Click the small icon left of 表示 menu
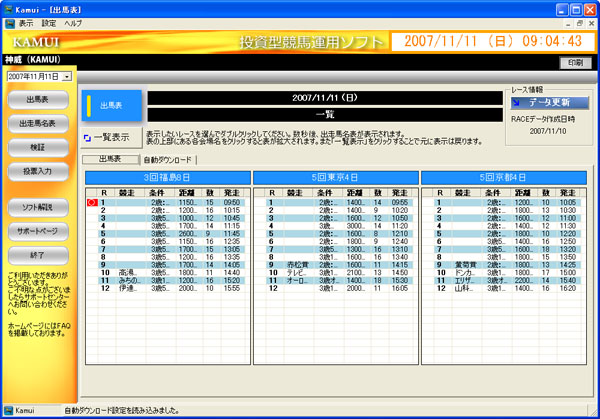 tap(8, 22)
